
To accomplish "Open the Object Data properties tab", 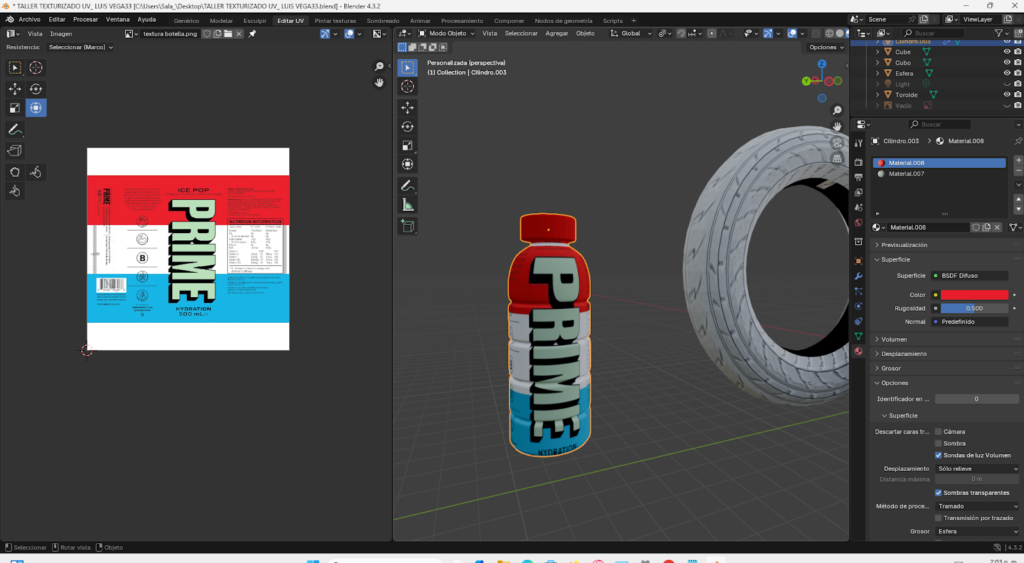I will (x=858, y=336).
